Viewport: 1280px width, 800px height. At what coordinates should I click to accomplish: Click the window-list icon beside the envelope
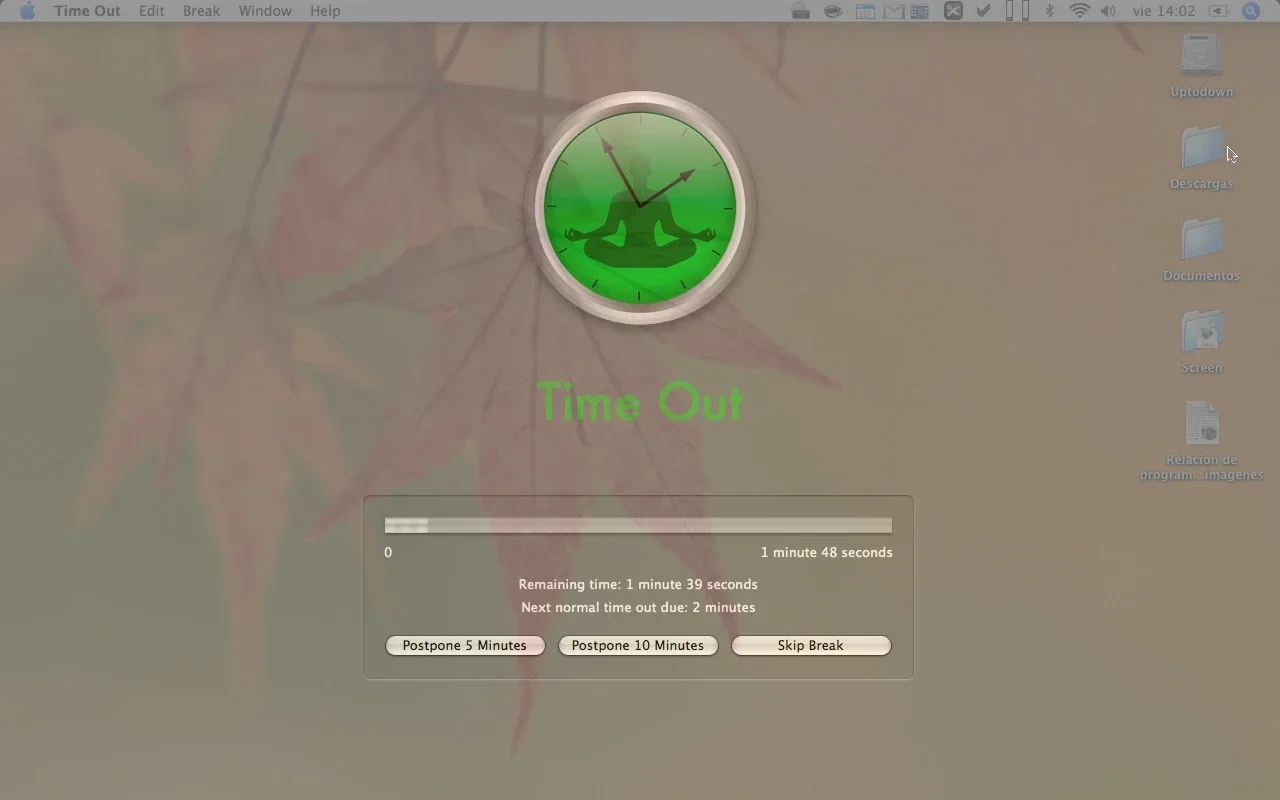pos(920,11)
